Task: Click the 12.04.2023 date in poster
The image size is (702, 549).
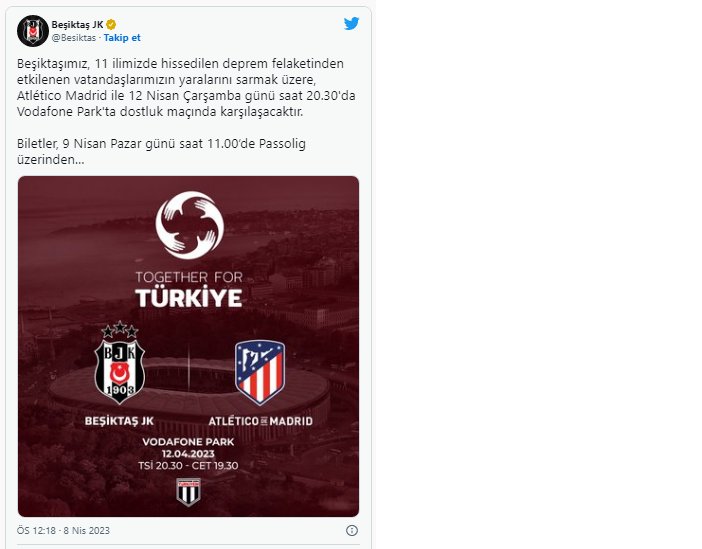Action: [x=188, y=454]
